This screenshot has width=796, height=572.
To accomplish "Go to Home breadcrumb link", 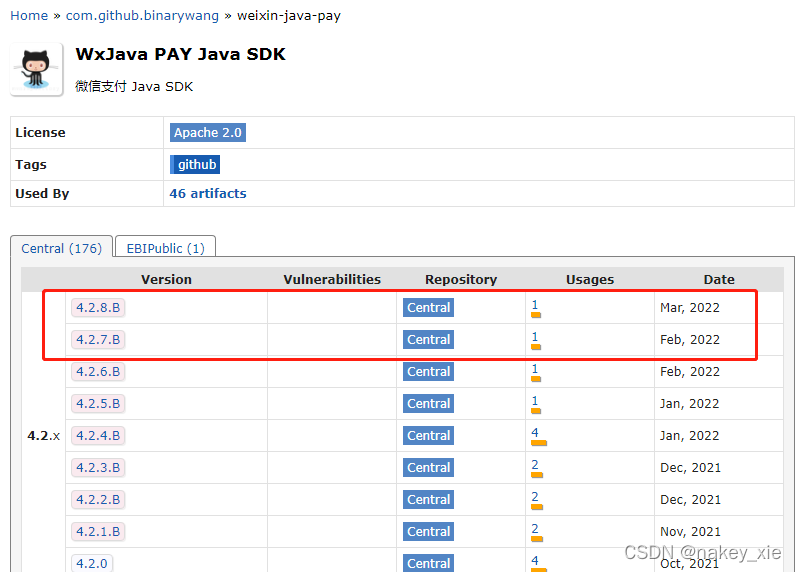I will coord(29,16).
